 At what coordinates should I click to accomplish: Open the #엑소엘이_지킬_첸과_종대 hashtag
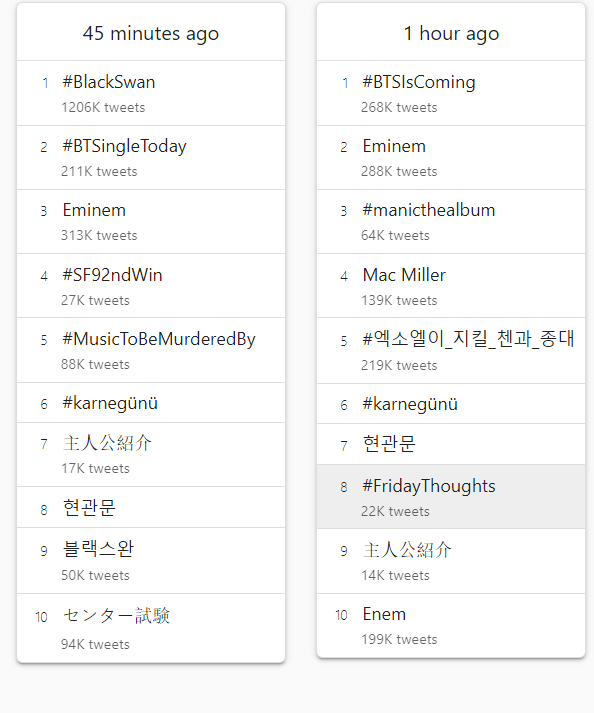pyautogui.click(x=451, y=351)
